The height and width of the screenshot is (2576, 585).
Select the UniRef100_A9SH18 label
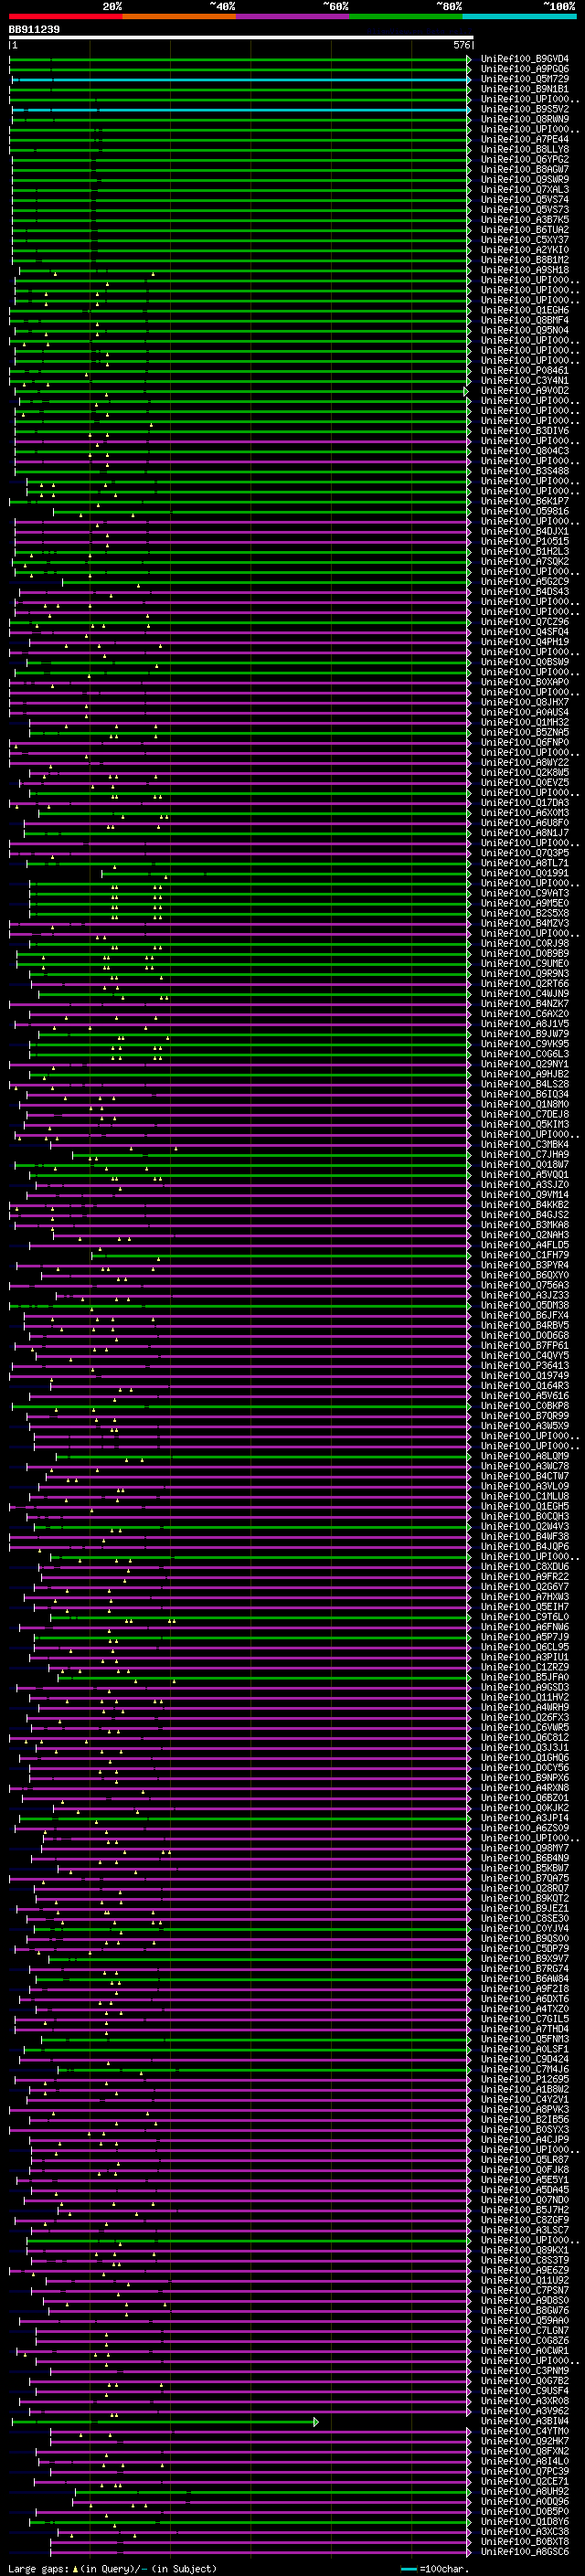525,270
